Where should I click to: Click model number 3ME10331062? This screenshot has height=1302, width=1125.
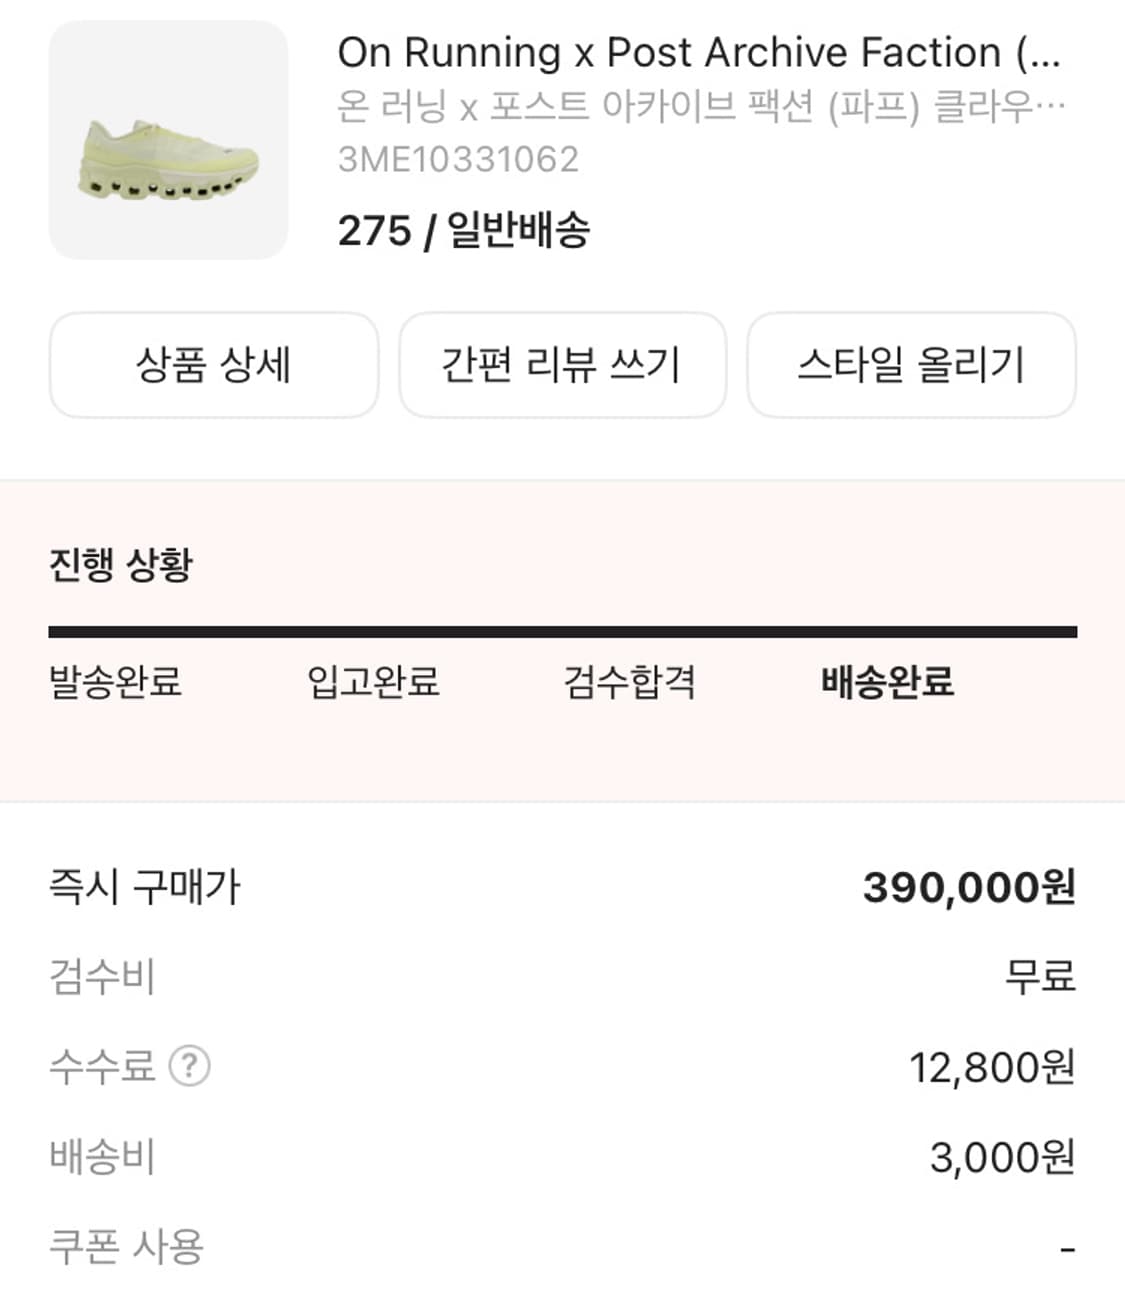458,160
